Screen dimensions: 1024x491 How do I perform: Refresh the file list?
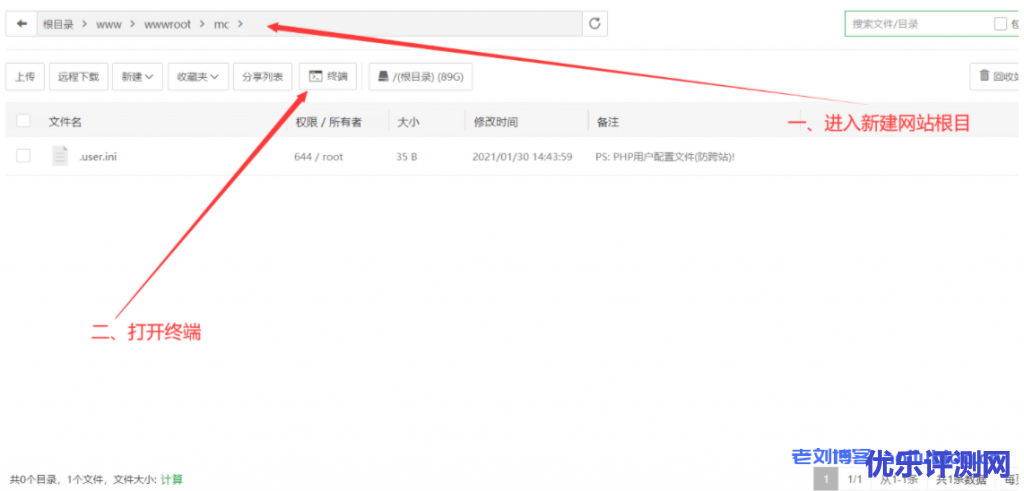click(594, 24)
